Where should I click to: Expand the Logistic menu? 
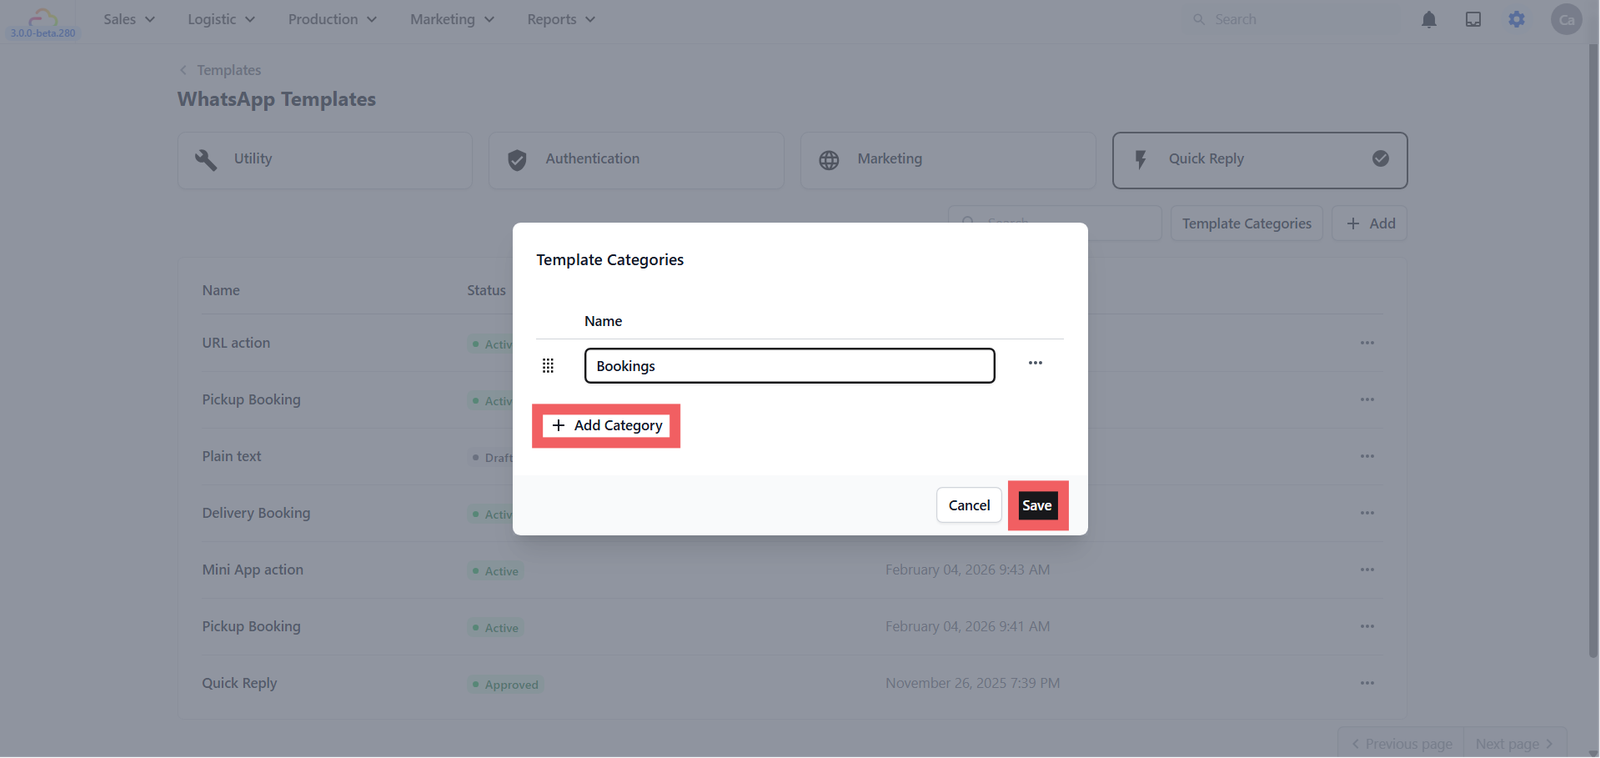(221, 19)
